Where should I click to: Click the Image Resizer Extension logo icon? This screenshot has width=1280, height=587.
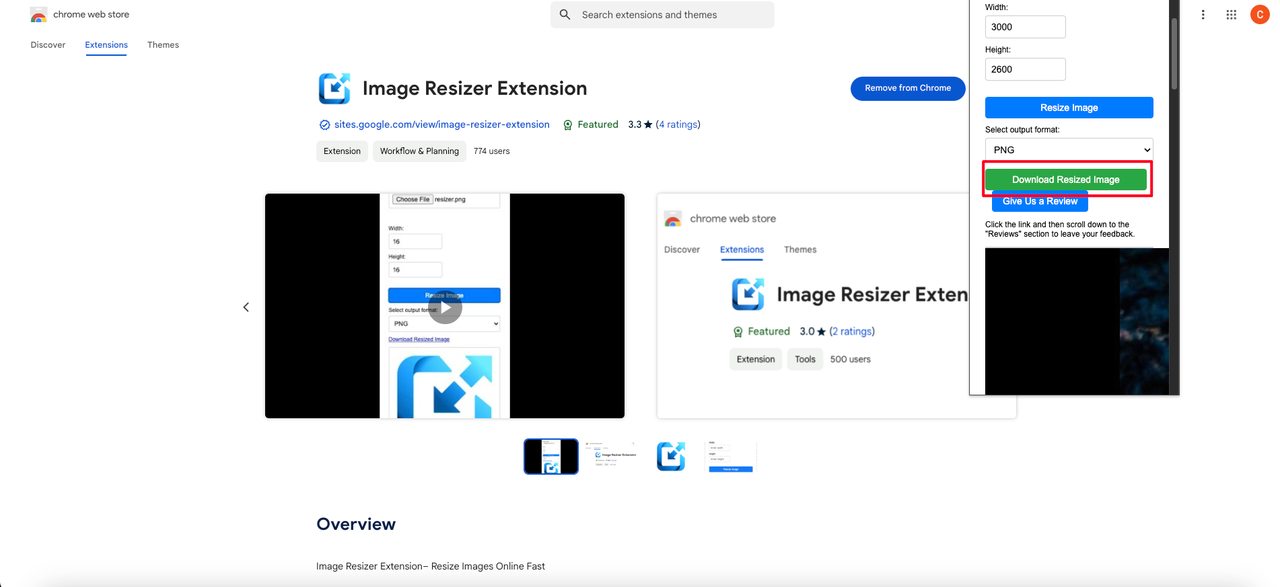pyautogui.click(x=334, y=88)
